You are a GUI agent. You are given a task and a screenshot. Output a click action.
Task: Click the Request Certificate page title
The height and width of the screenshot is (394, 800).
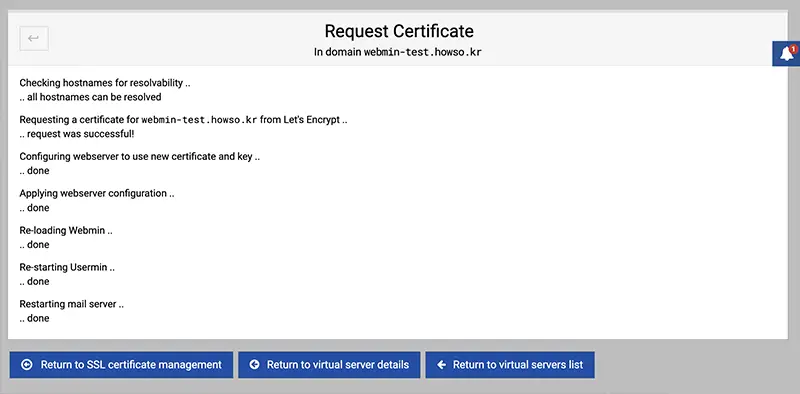point(399,31)
